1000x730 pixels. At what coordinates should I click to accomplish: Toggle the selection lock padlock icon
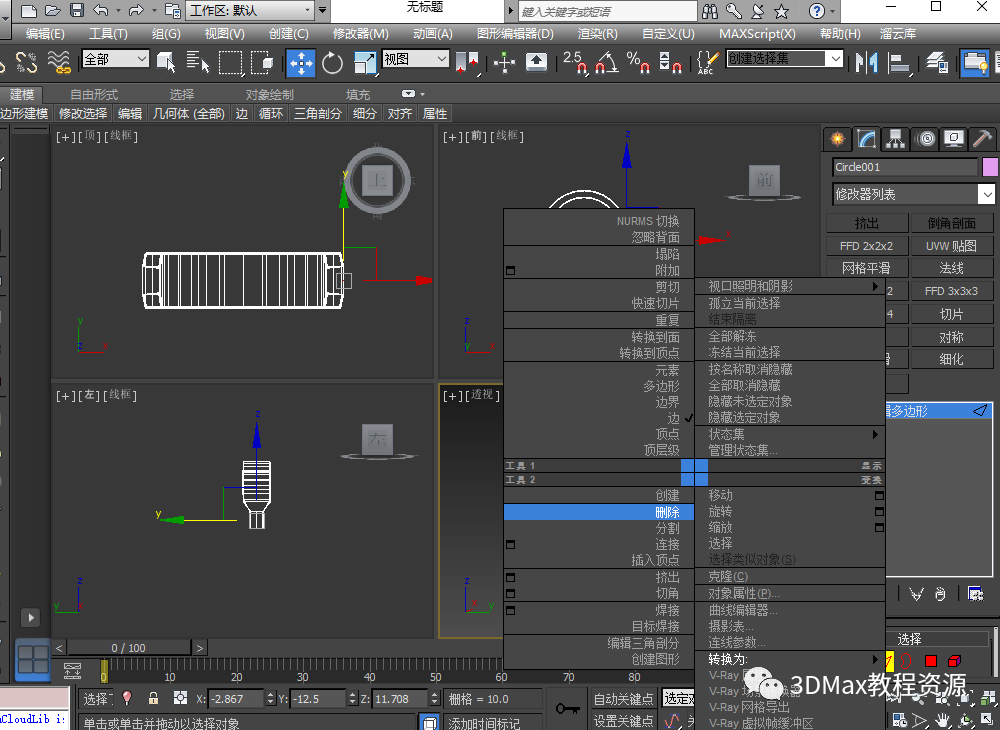tap(153, 698)
